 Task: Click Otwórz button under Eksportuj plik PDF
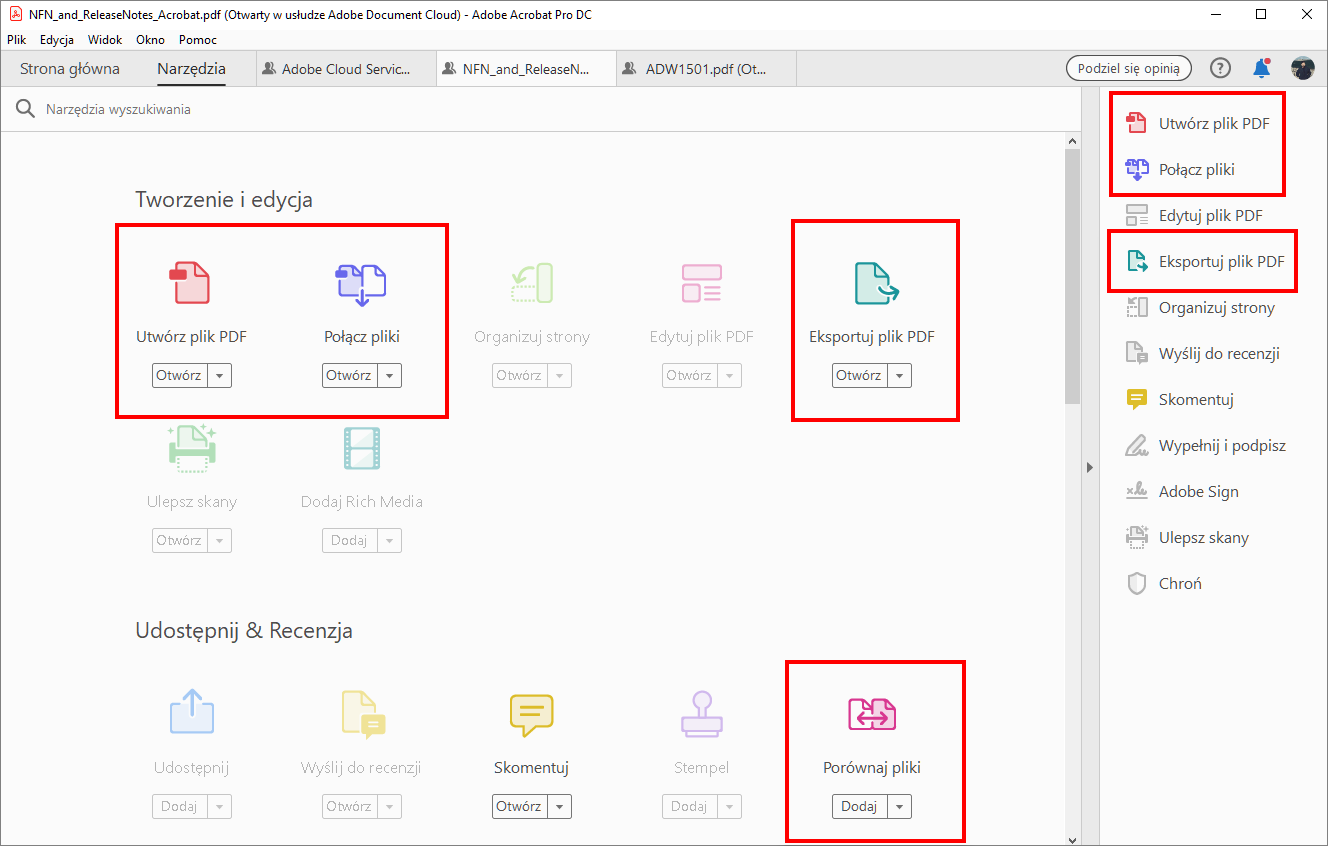[x=860, y=376]
